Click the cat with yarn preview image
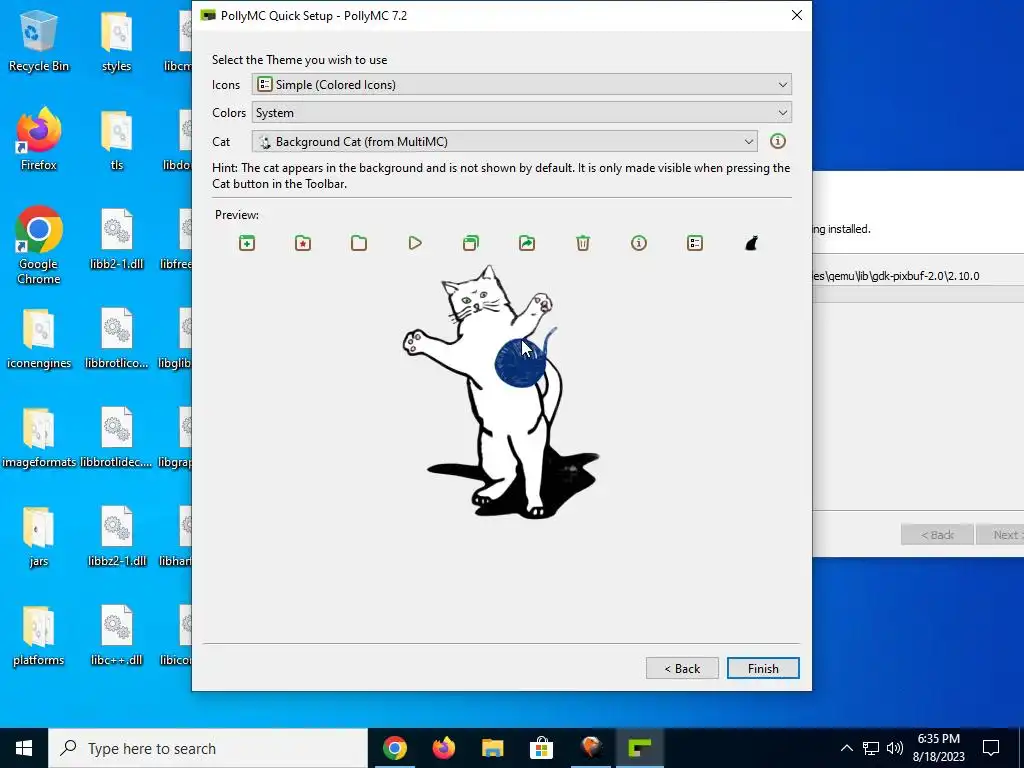 click(501, 392)
